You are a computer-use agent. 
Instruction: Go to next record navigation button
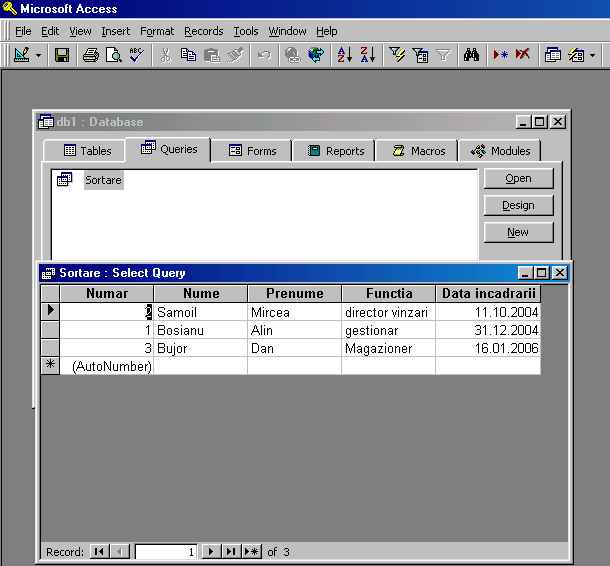(x=211, y=551)
